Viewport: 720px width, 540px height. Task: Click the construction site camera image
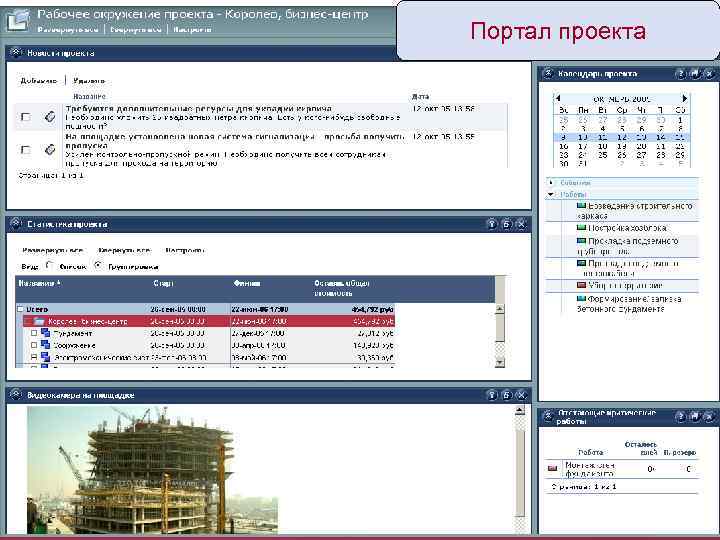coord(152,470)
